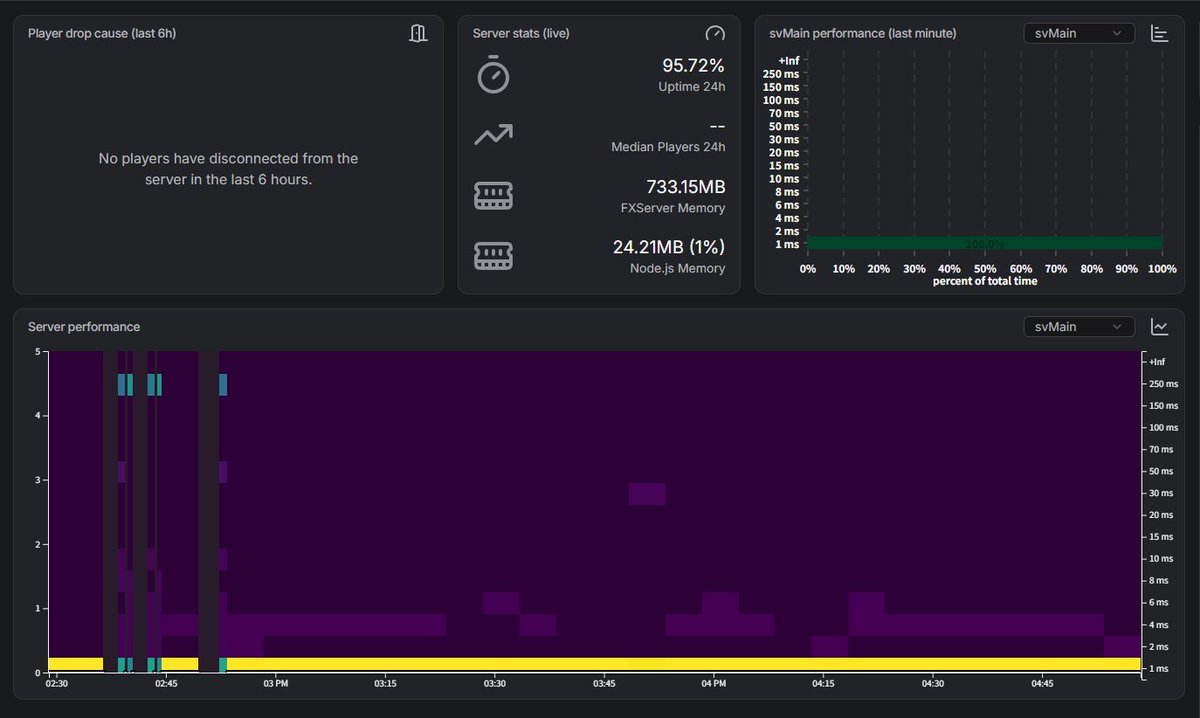Click the 250 ms label on heatmap axis
1200x718 pixels.
pyautogui.click(x=1163, y=384)
